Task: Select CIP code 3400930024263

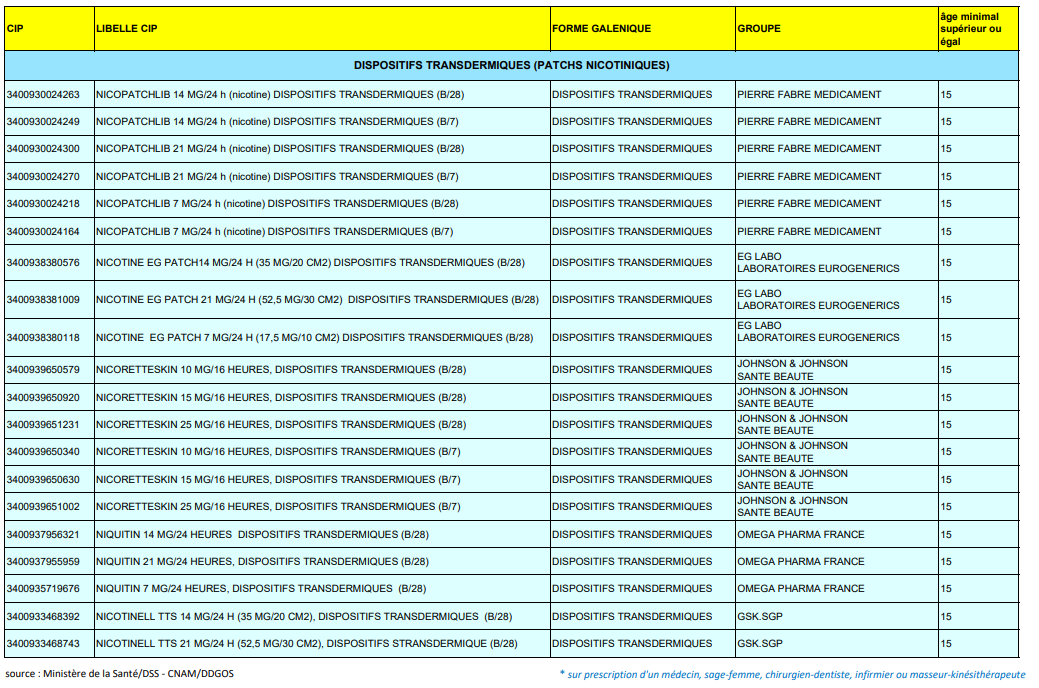Action: tap(43, 95)
